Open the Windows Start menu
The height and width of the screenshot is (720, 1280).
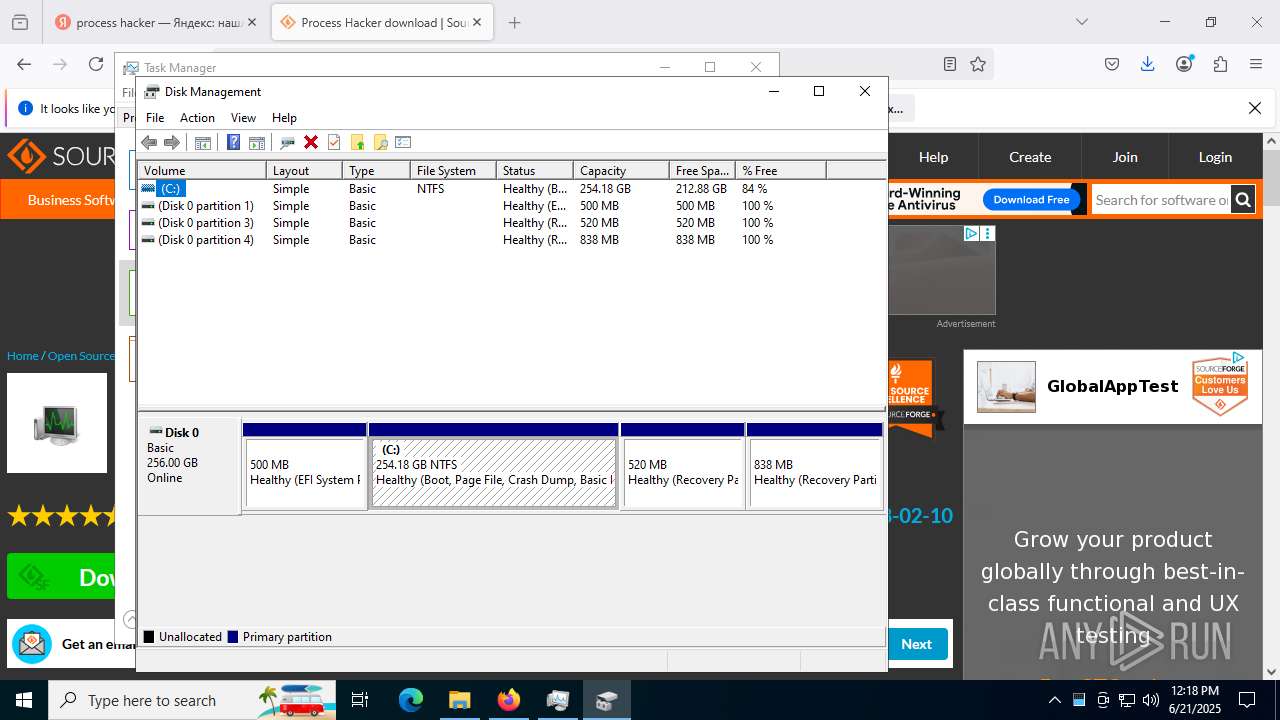(23, 700)
